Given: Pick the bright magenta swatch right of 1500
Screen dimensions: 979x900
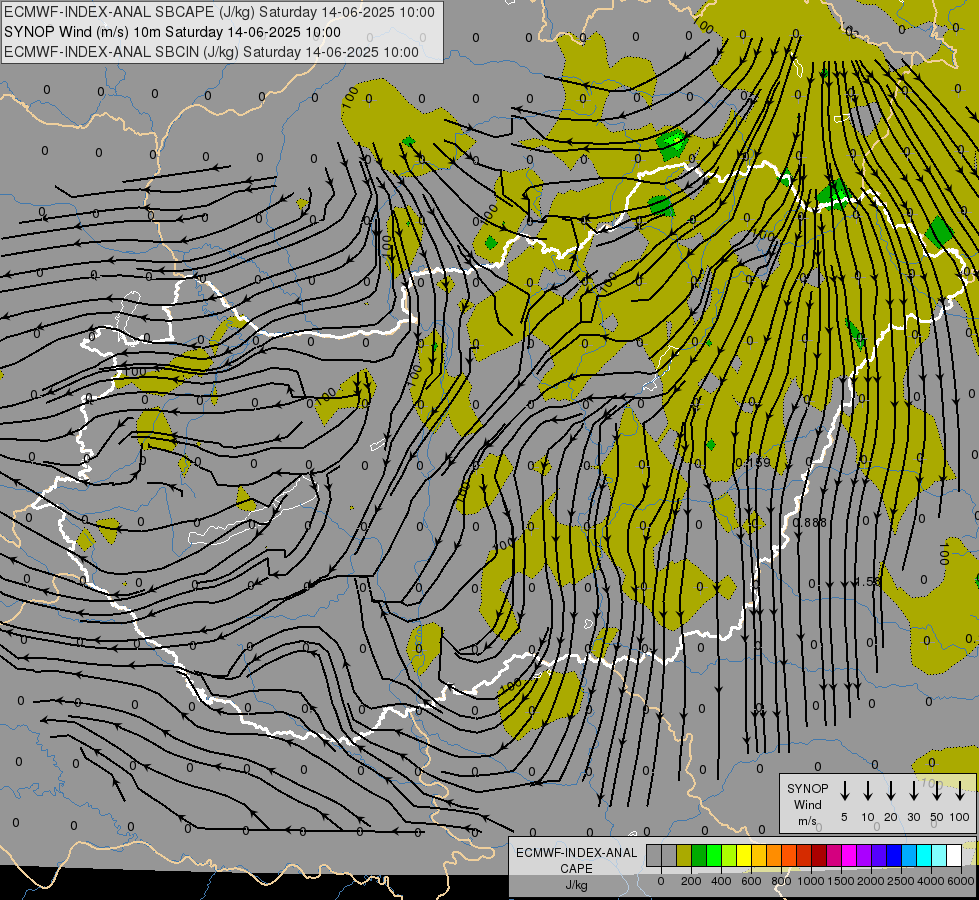Looking at the screenshot, I should (849, 855).
